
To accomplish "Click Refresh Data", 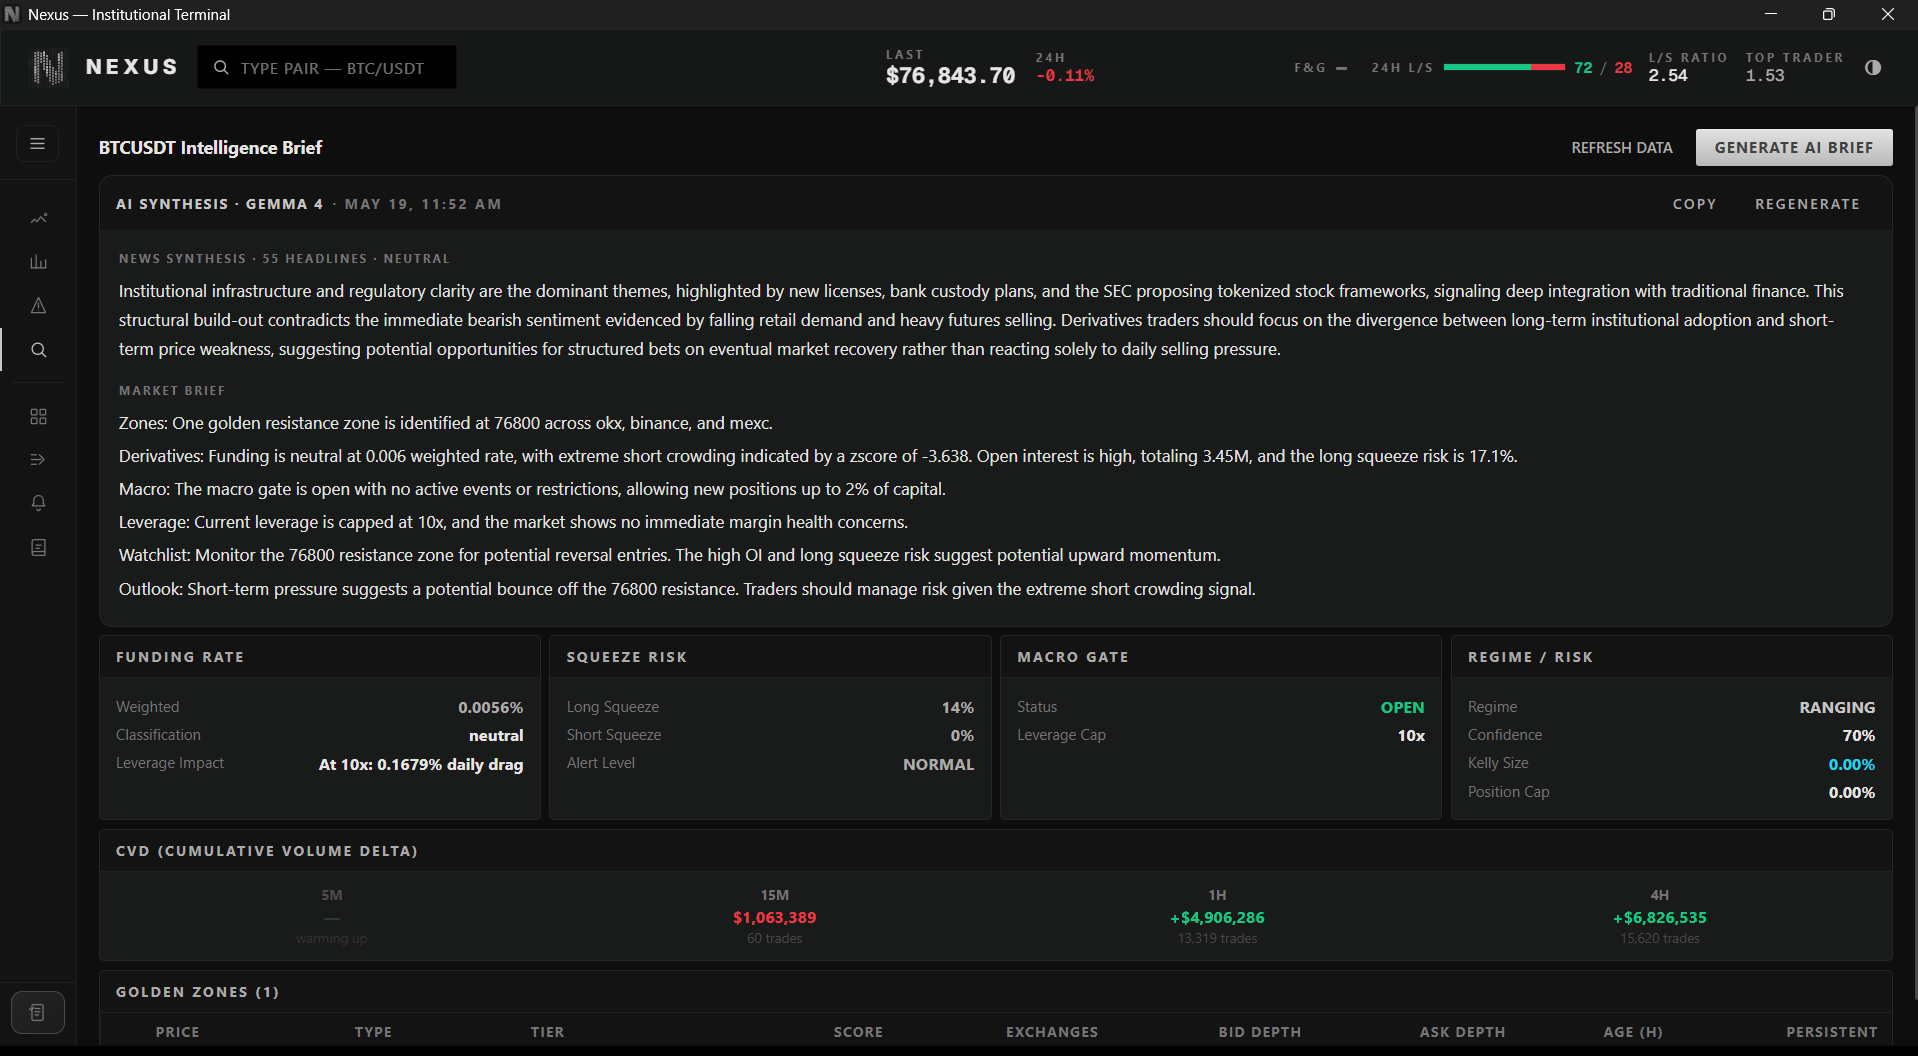I will click(1621, 148).
